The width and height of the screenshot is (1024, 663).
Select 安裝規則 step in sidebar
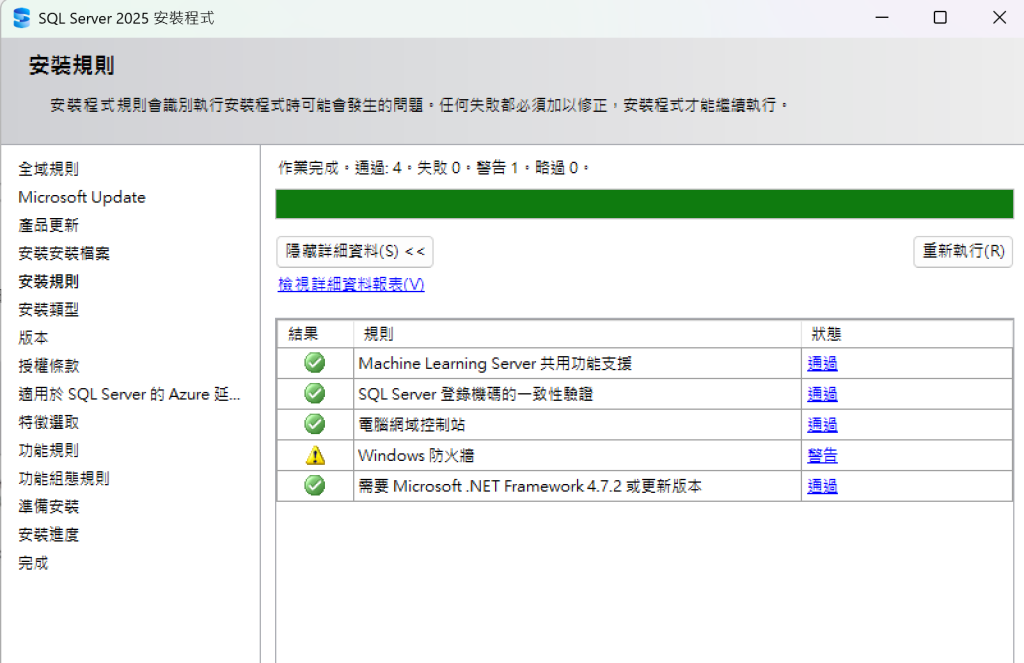(48, 282)
